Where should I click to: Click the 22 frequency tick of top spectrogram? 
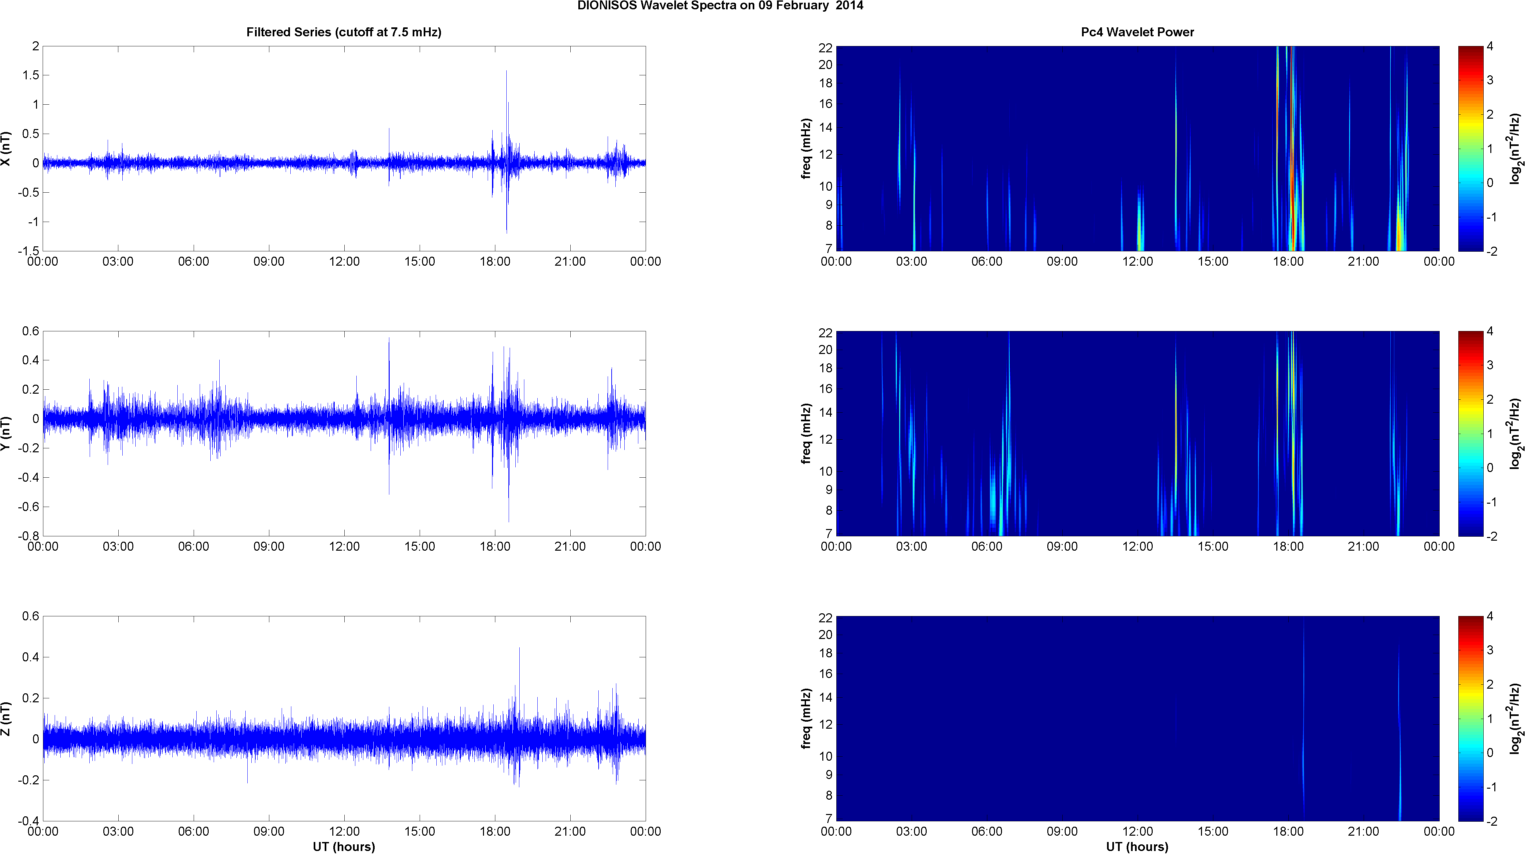pyautogui.click(x=826, y=47)
